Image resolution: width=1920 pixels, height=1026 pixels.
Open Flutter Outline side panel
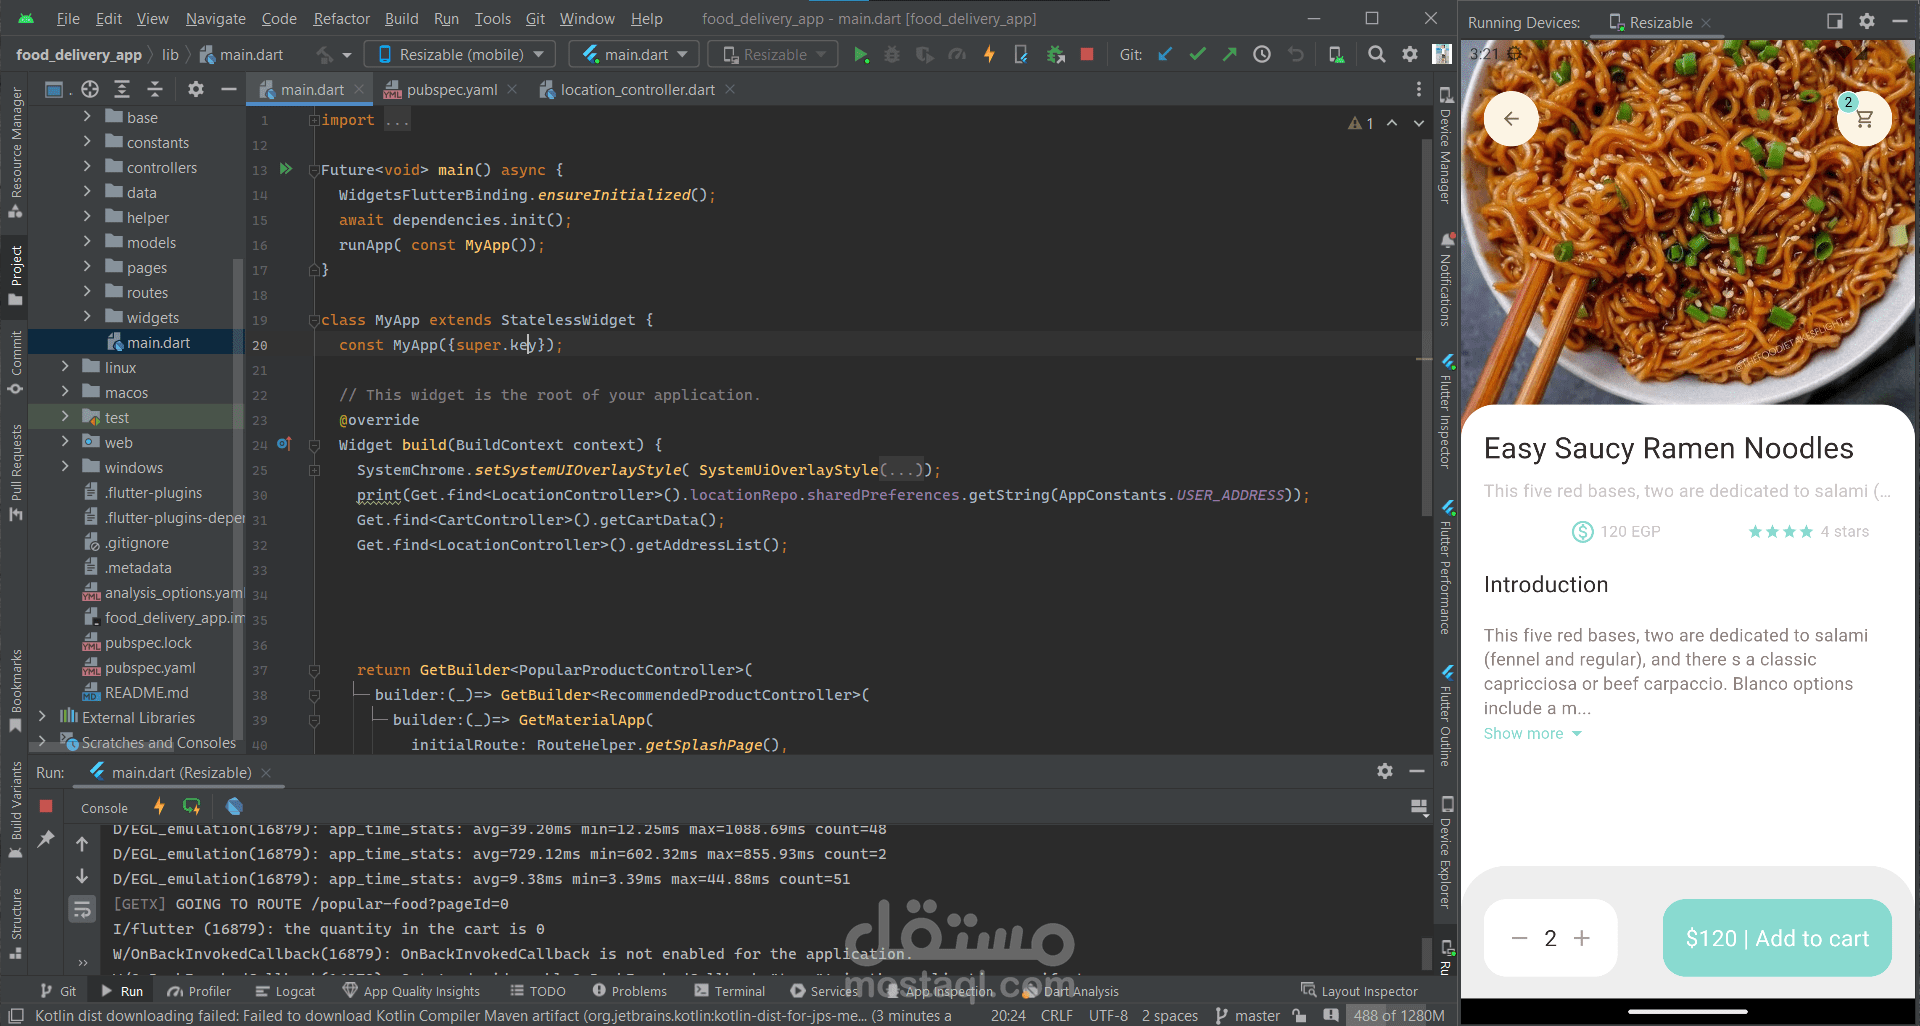1446,716
